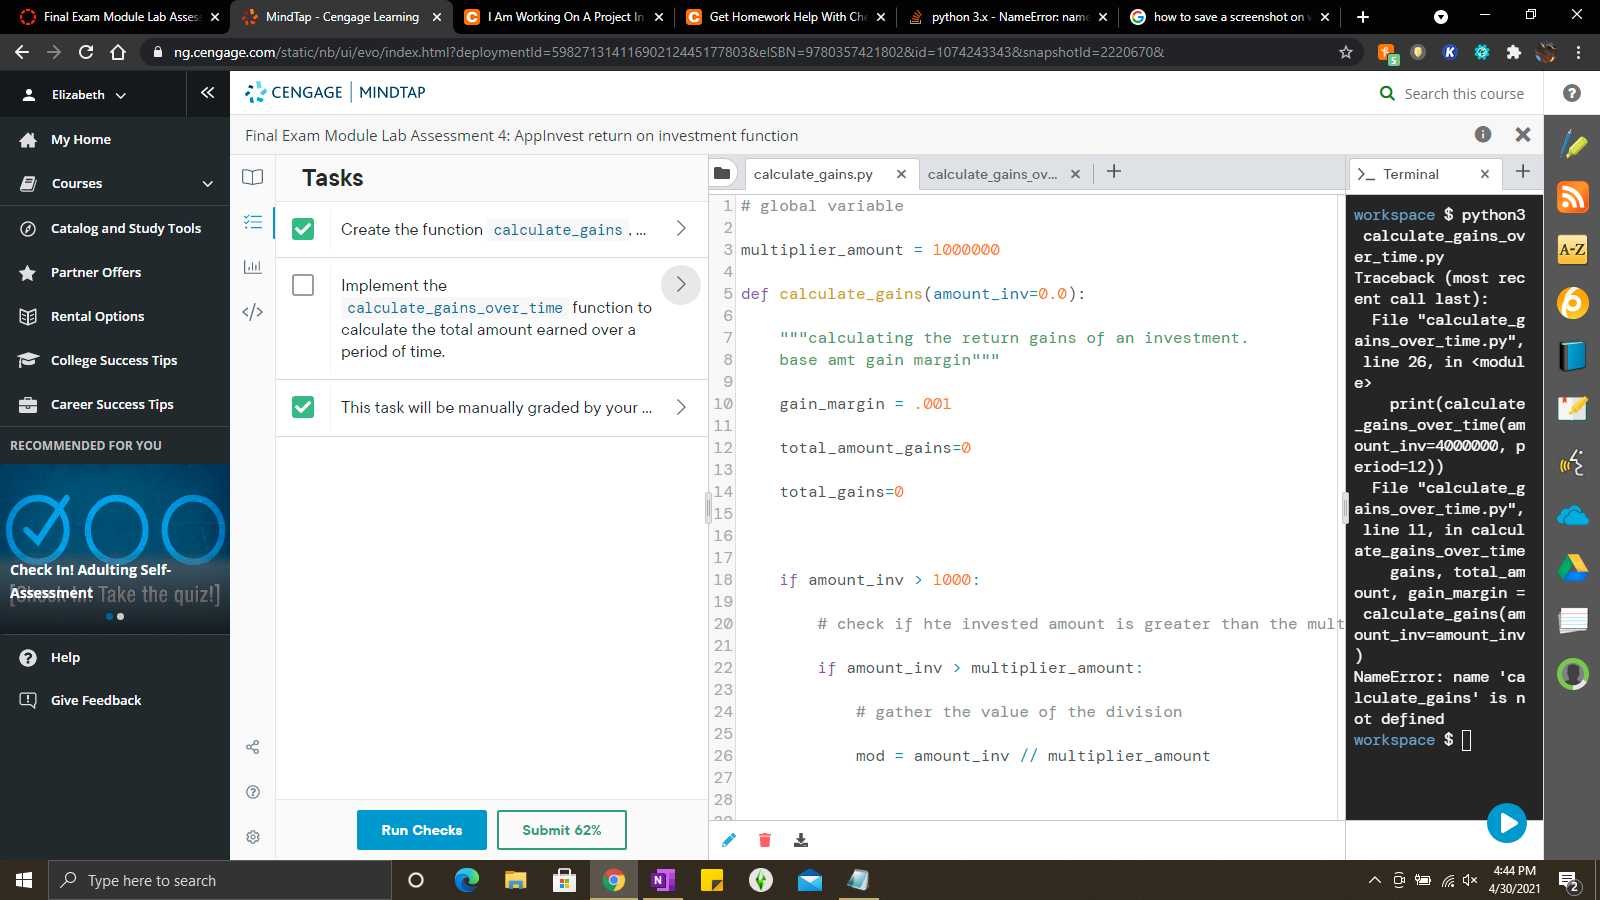Click the trash delete file icon
The width and height of the screenshot is (1600, 900).
765,840
